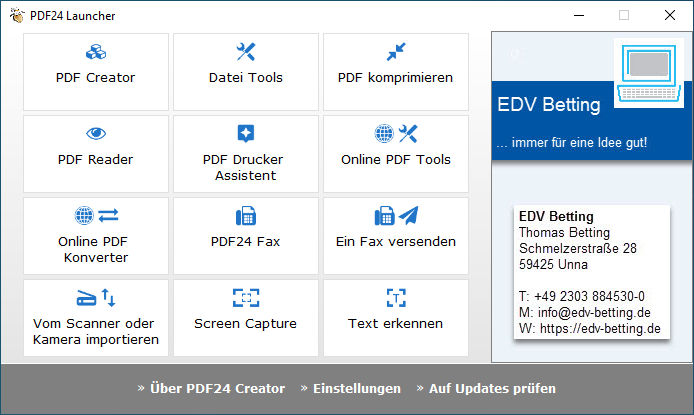Launch Datei Tools wrench icon
Screen dimensions: 694x415
tap(246, 52)
